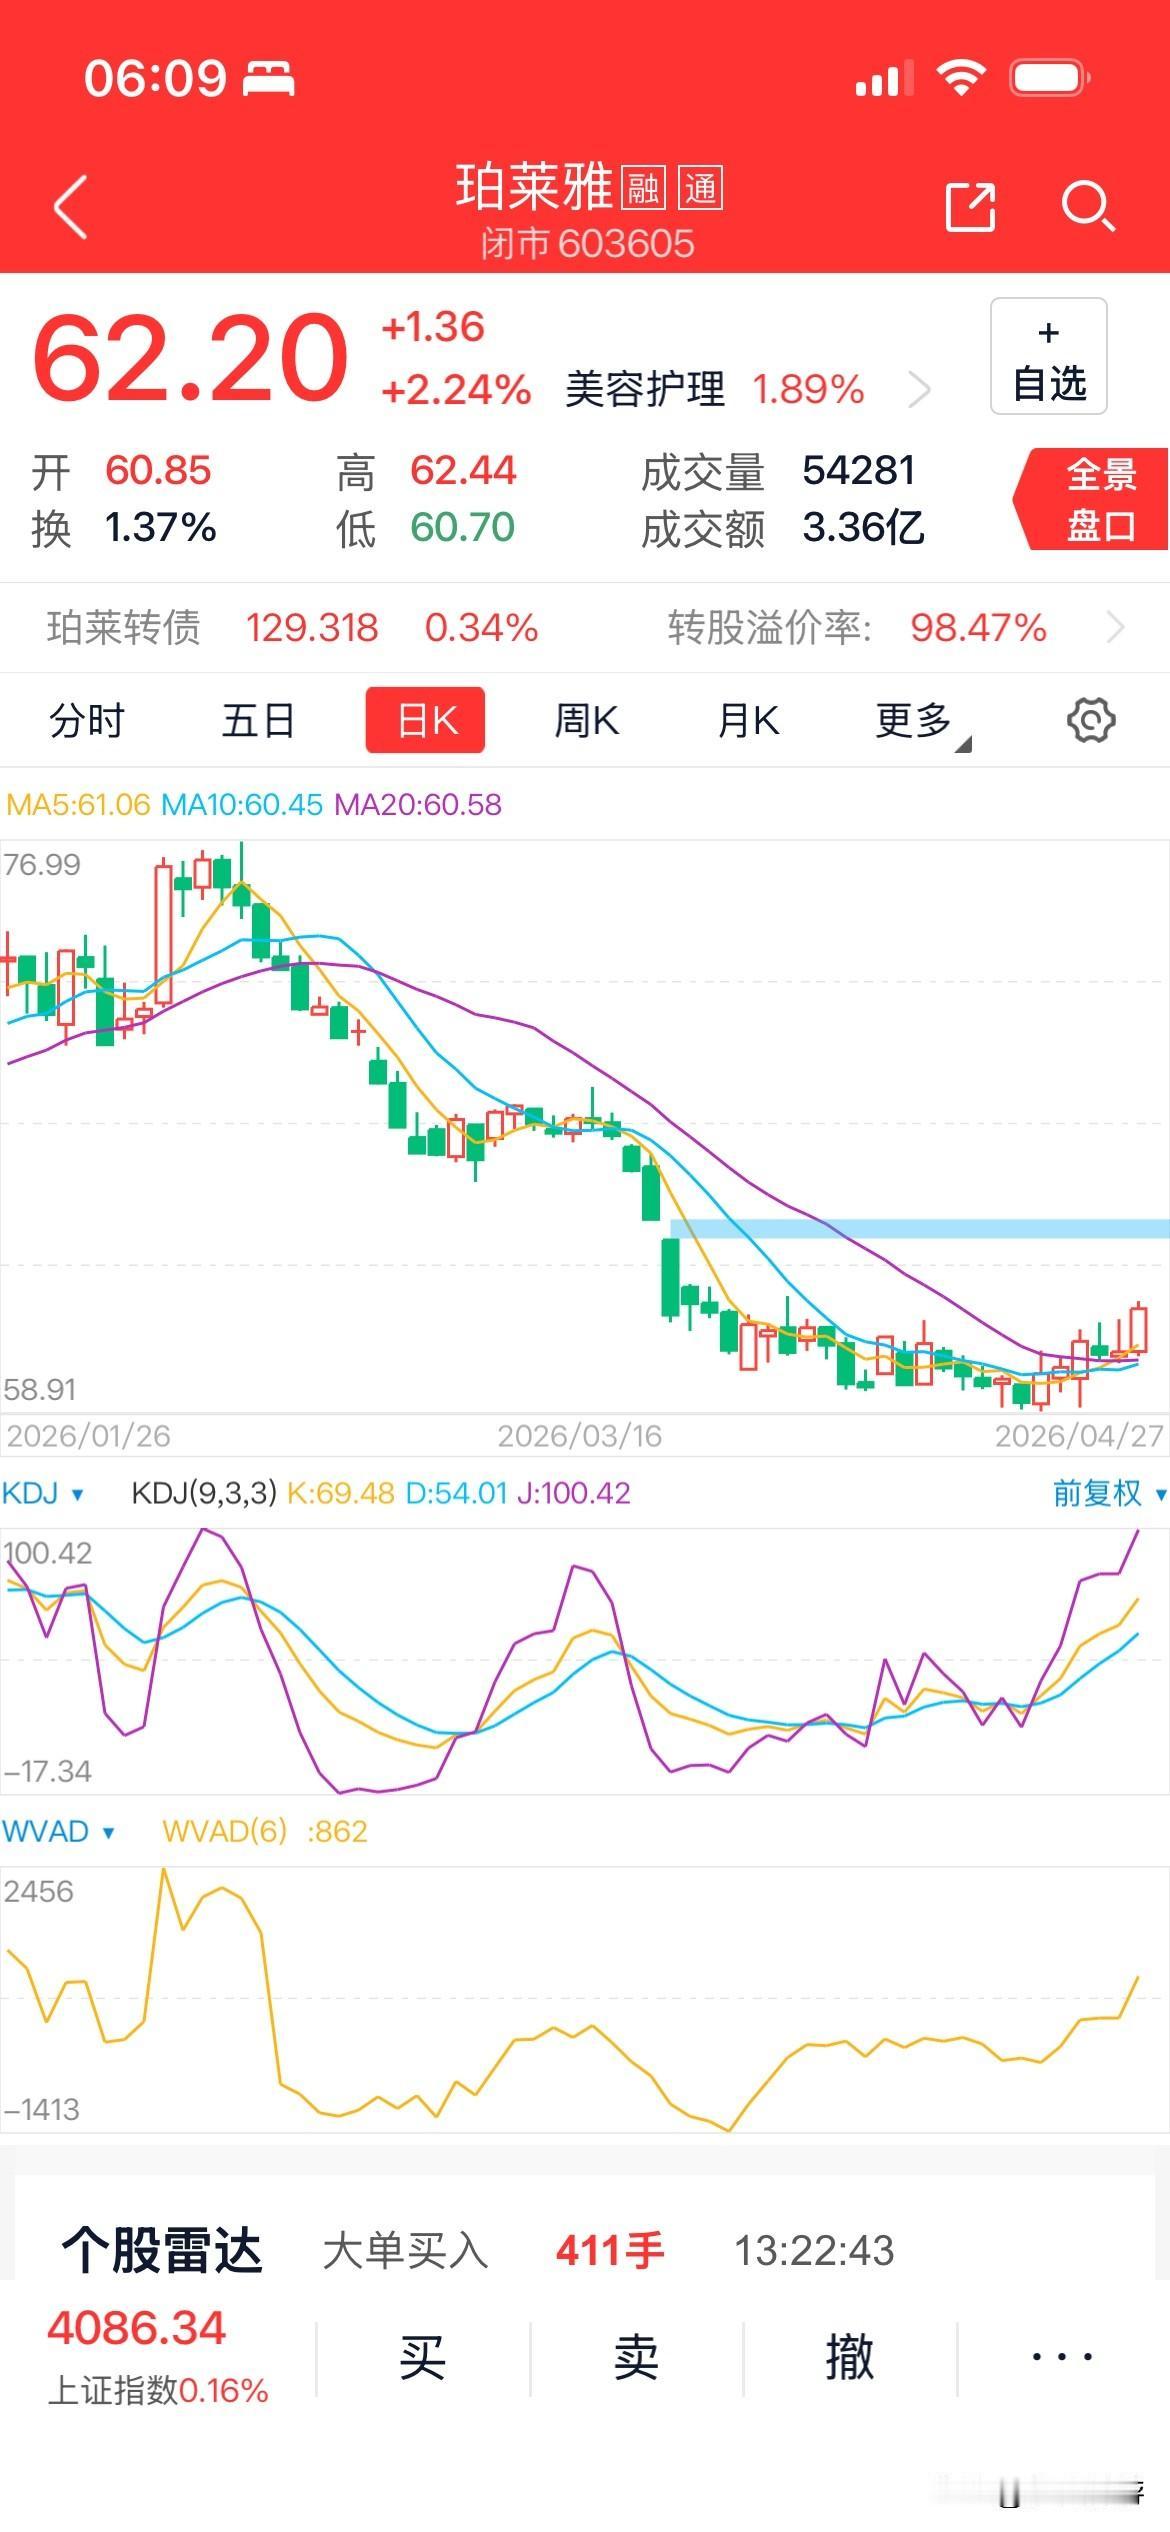Tap the light blue price band on chart

click(919, 1229)
